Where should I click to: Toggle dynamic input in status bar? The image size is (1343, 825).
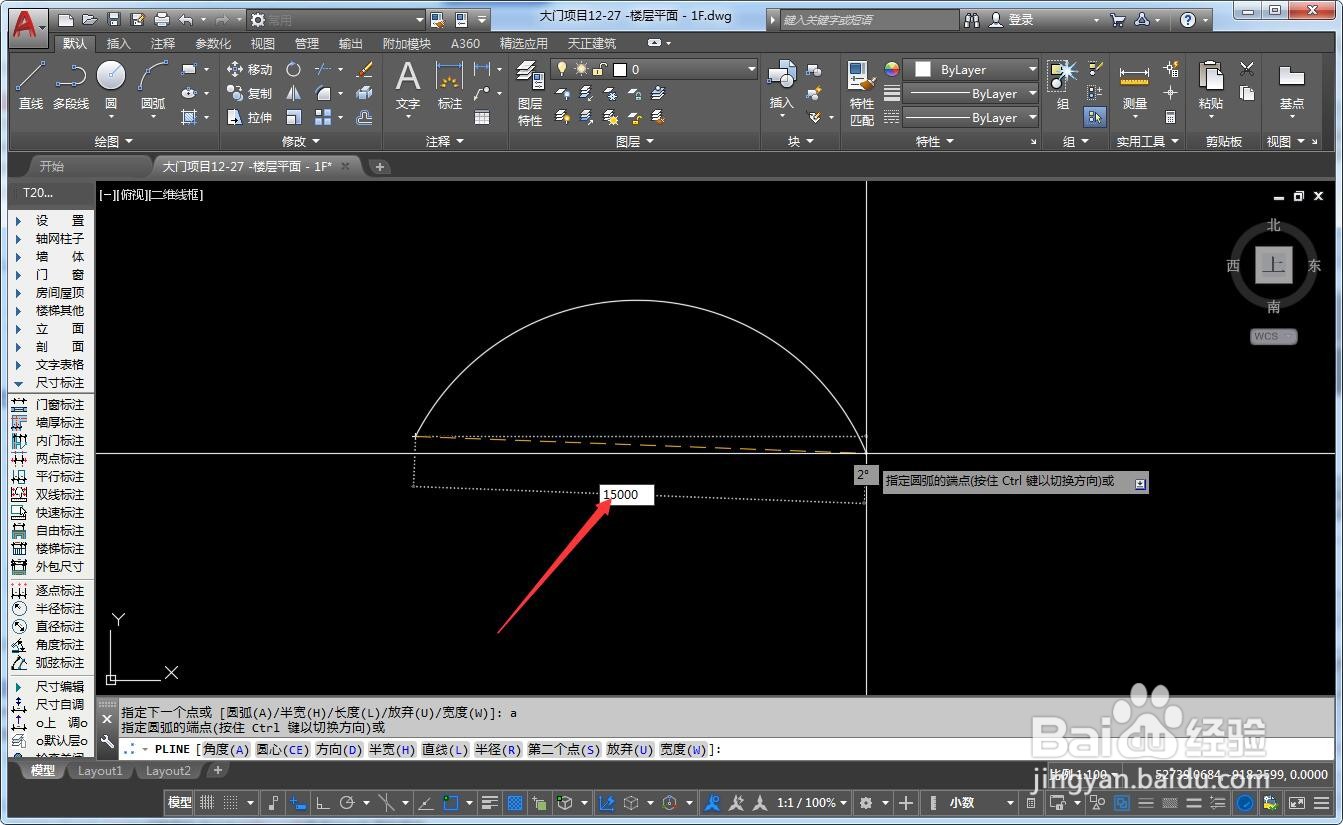pos(297,802)
